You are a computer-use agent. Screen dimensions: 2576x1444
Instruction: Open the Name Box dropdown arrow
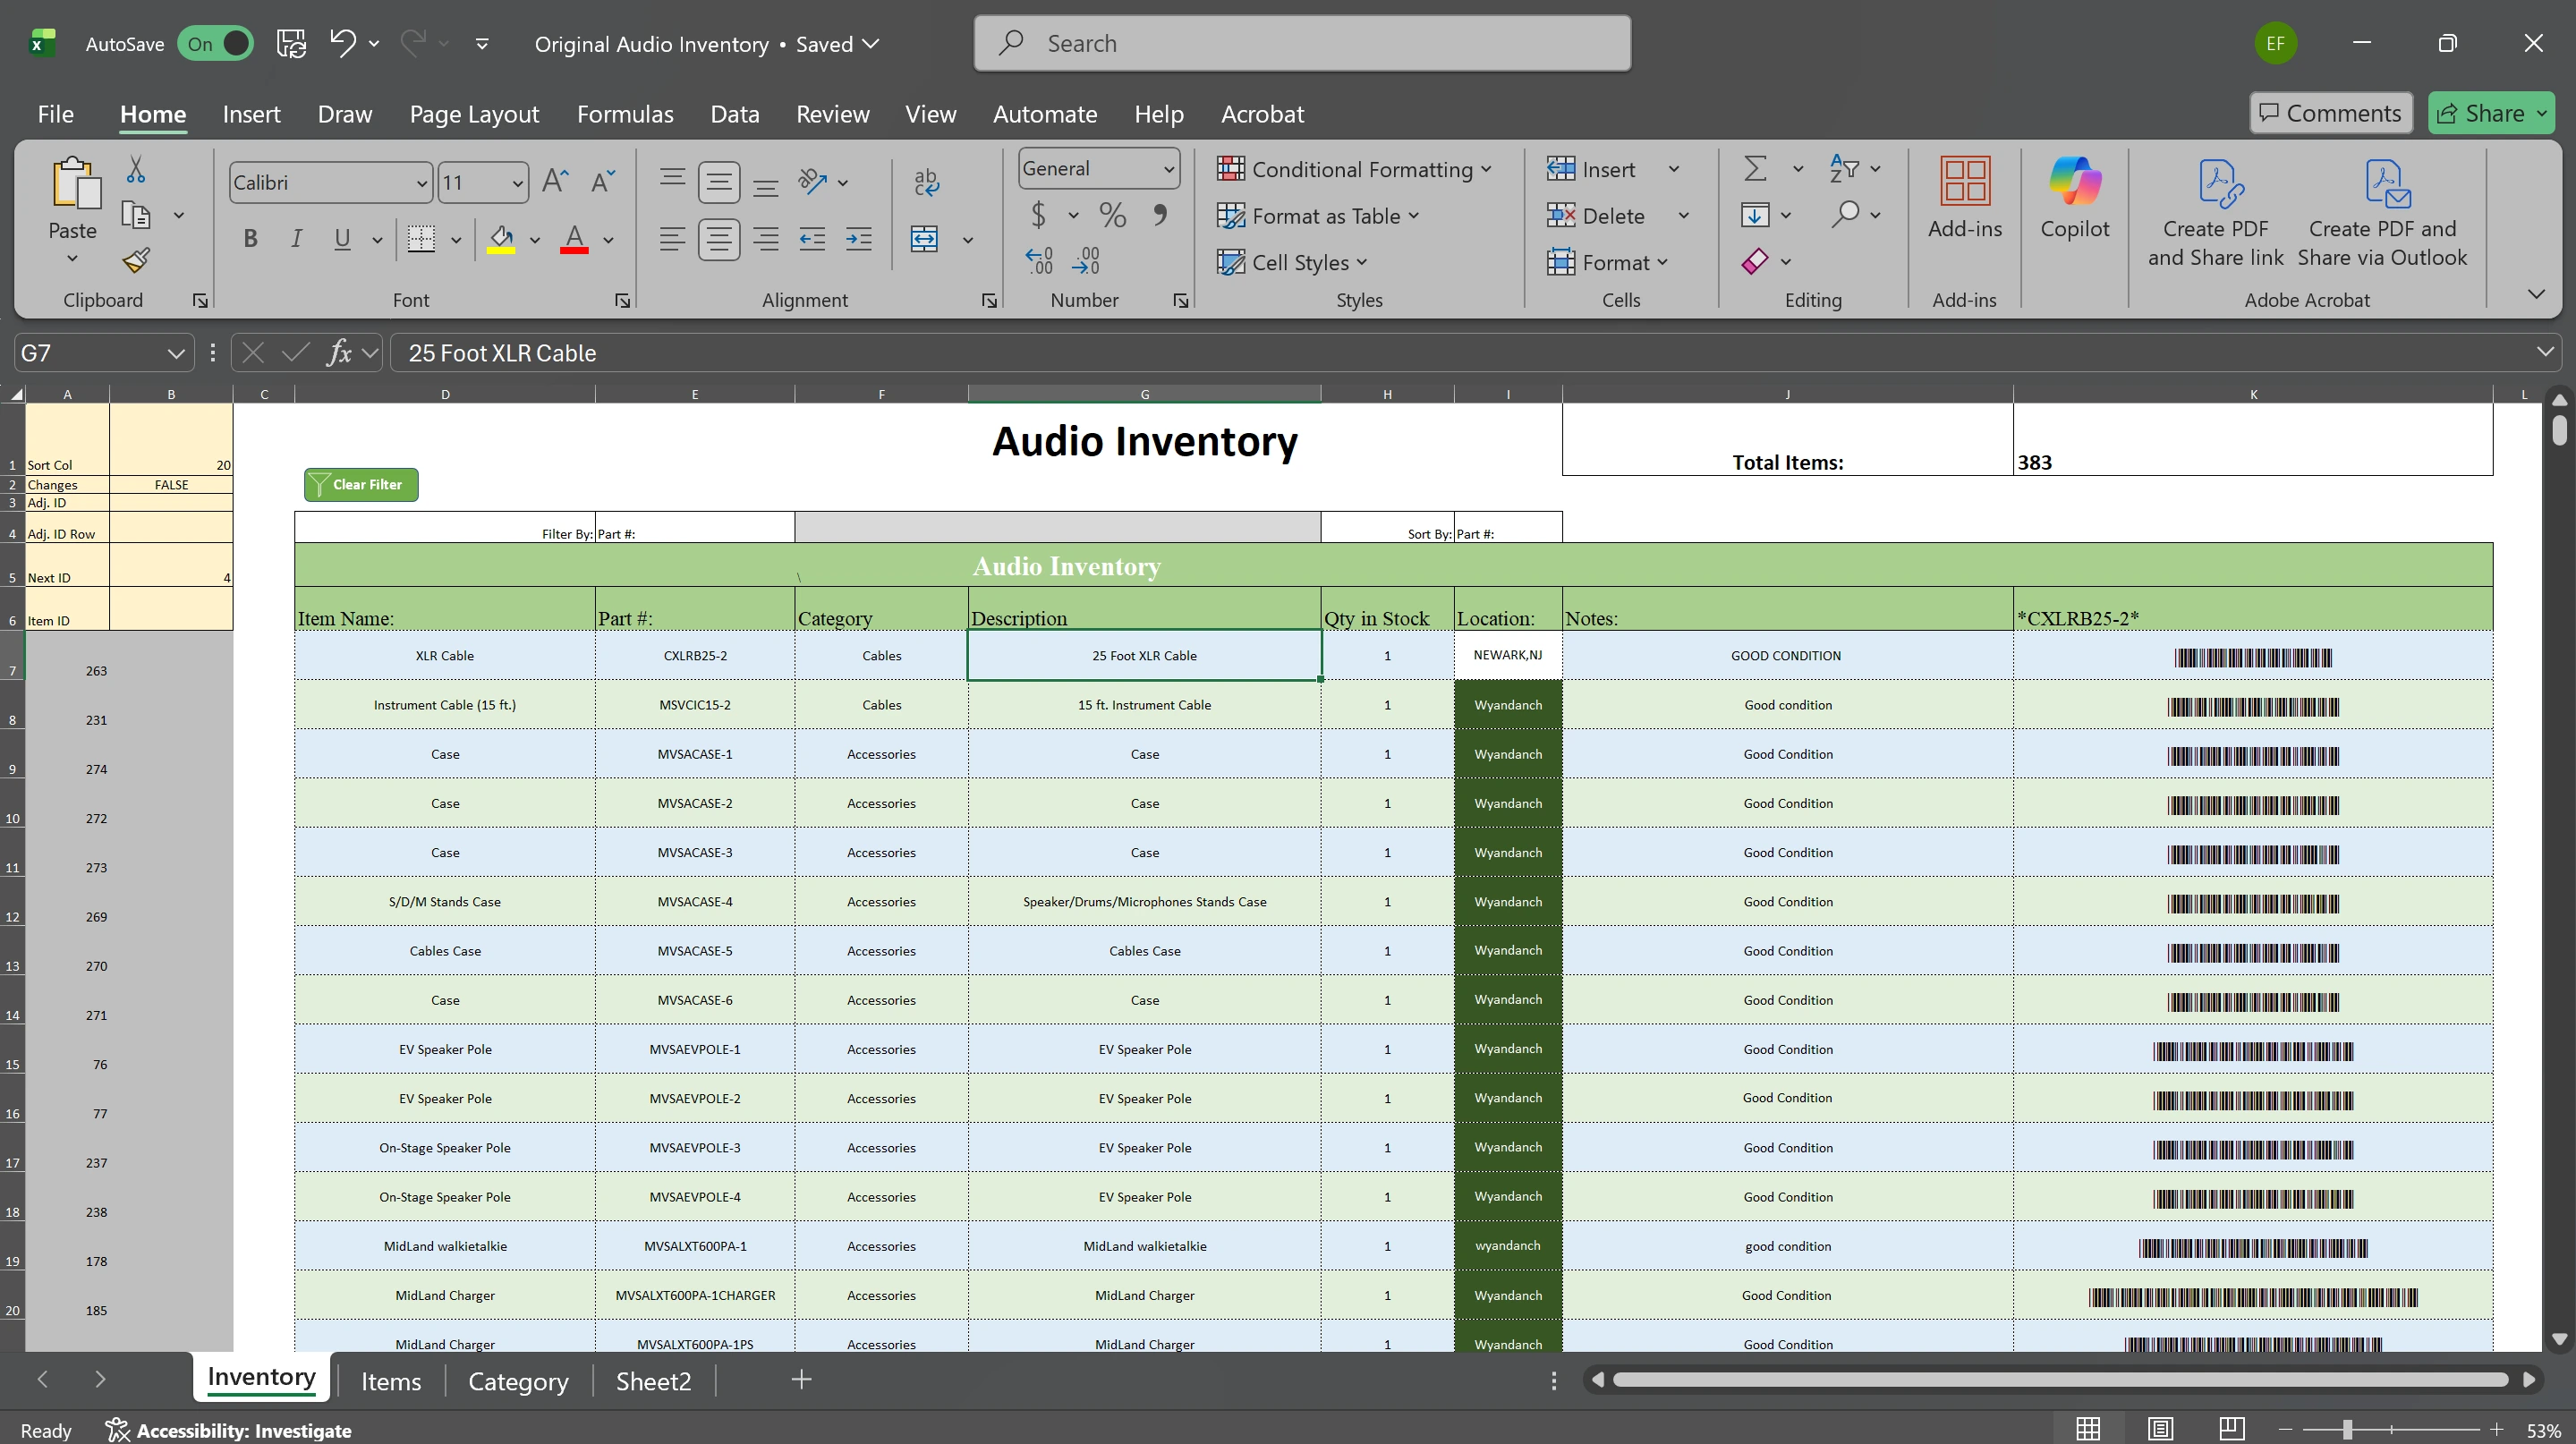pos(176,353)
